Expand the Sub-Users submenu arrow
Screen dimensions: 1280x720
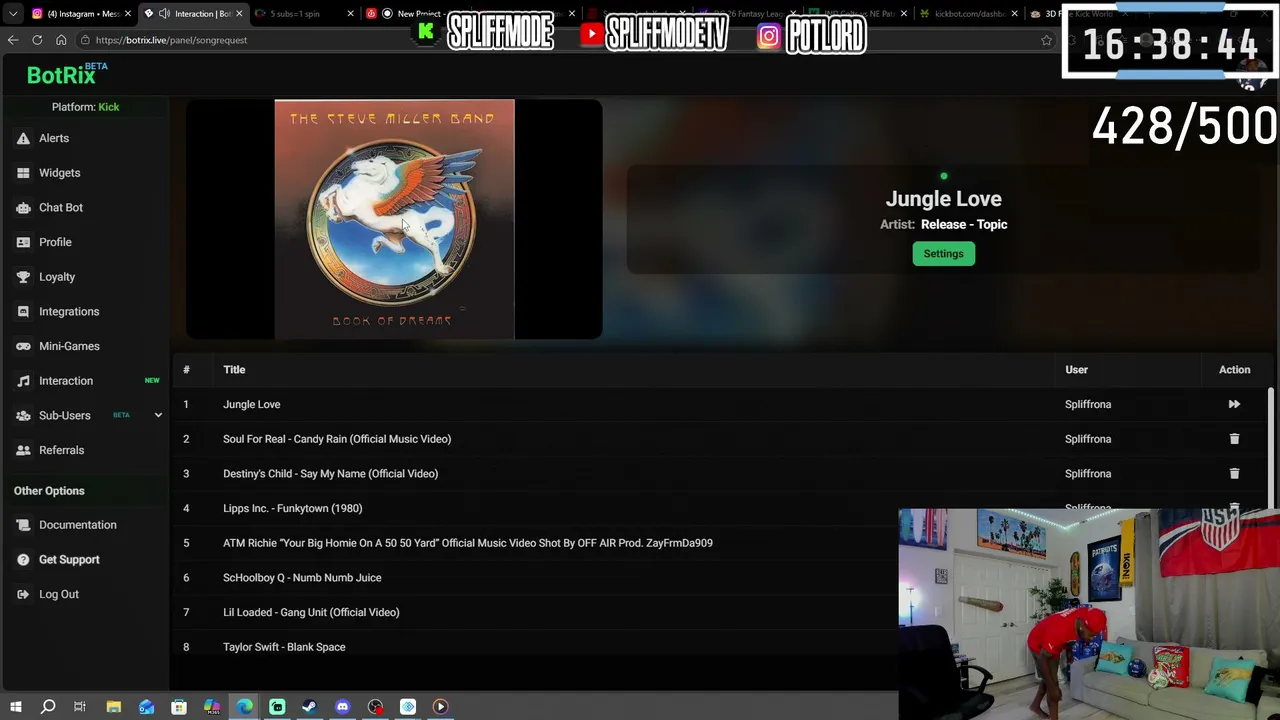pos(158,415)
